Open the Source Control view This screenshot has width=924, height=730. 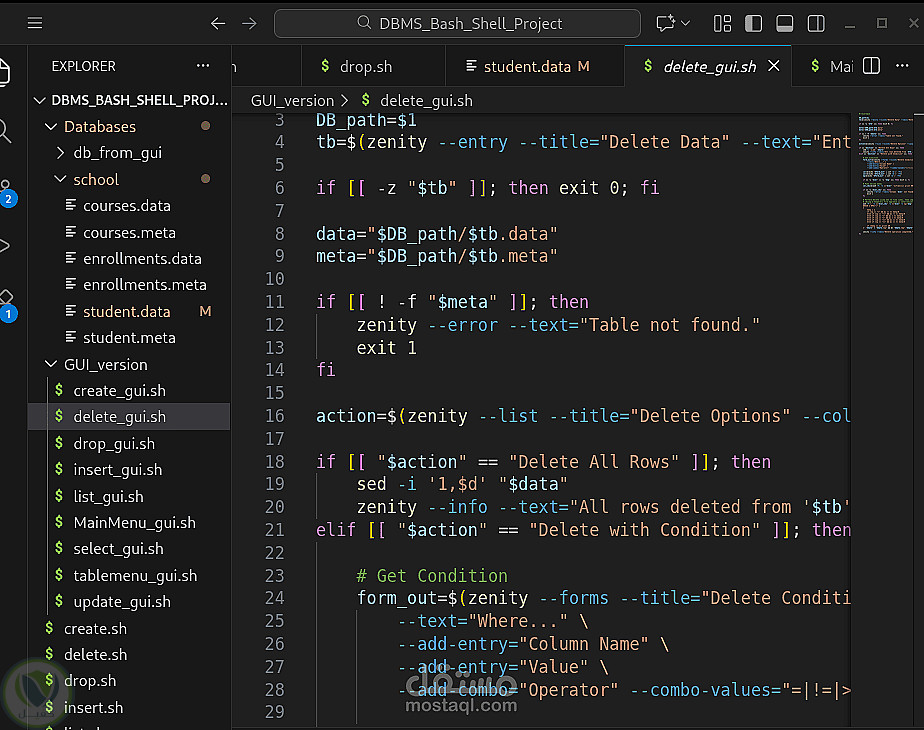pos(6,191)
